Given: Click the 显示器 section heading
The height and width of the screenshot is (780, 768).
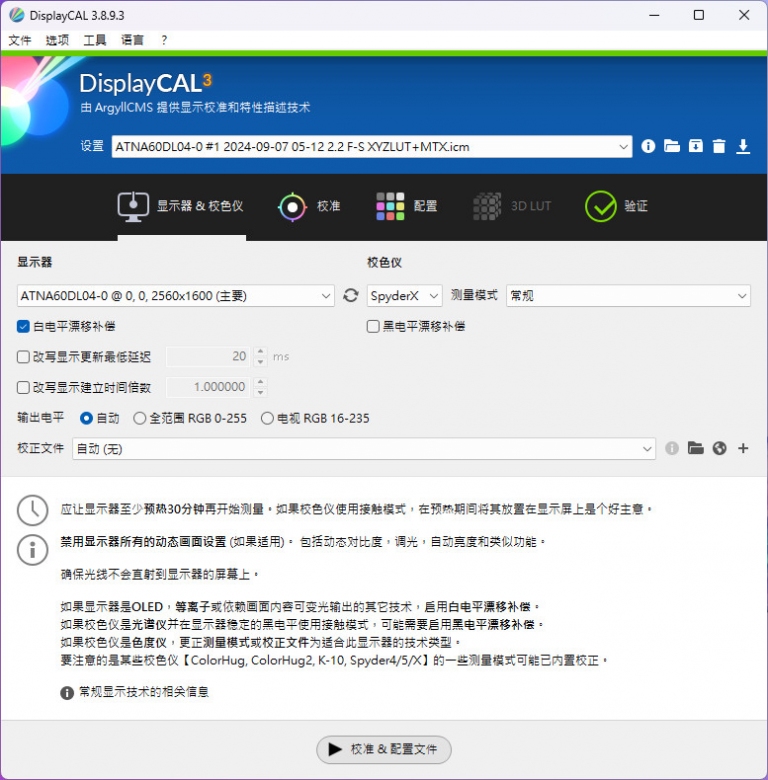Looking at the screenshot, I should (34, 262).
